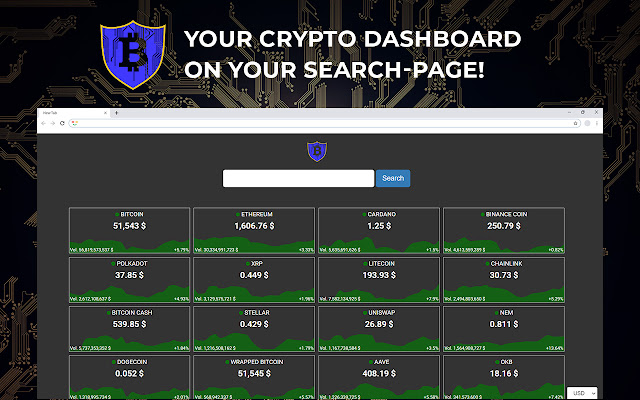This screenshot has width=640, height=400.
Task: Select the New Tab browser tab
Action: coord(74,113)
